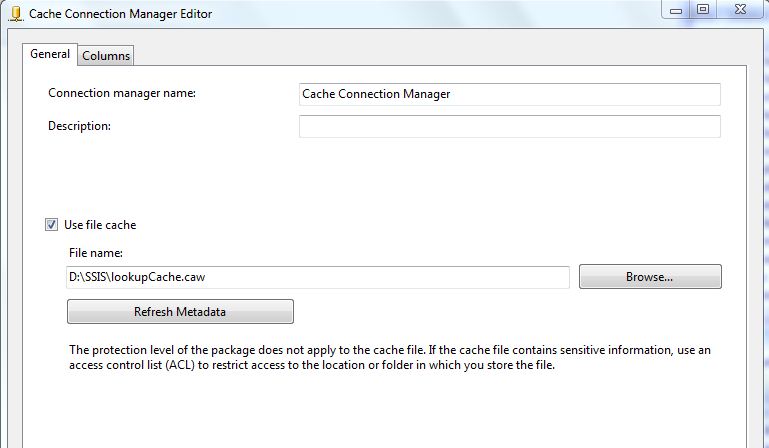
Task: Uncheck the Use file cache checkbox
Action: (51, 225)
